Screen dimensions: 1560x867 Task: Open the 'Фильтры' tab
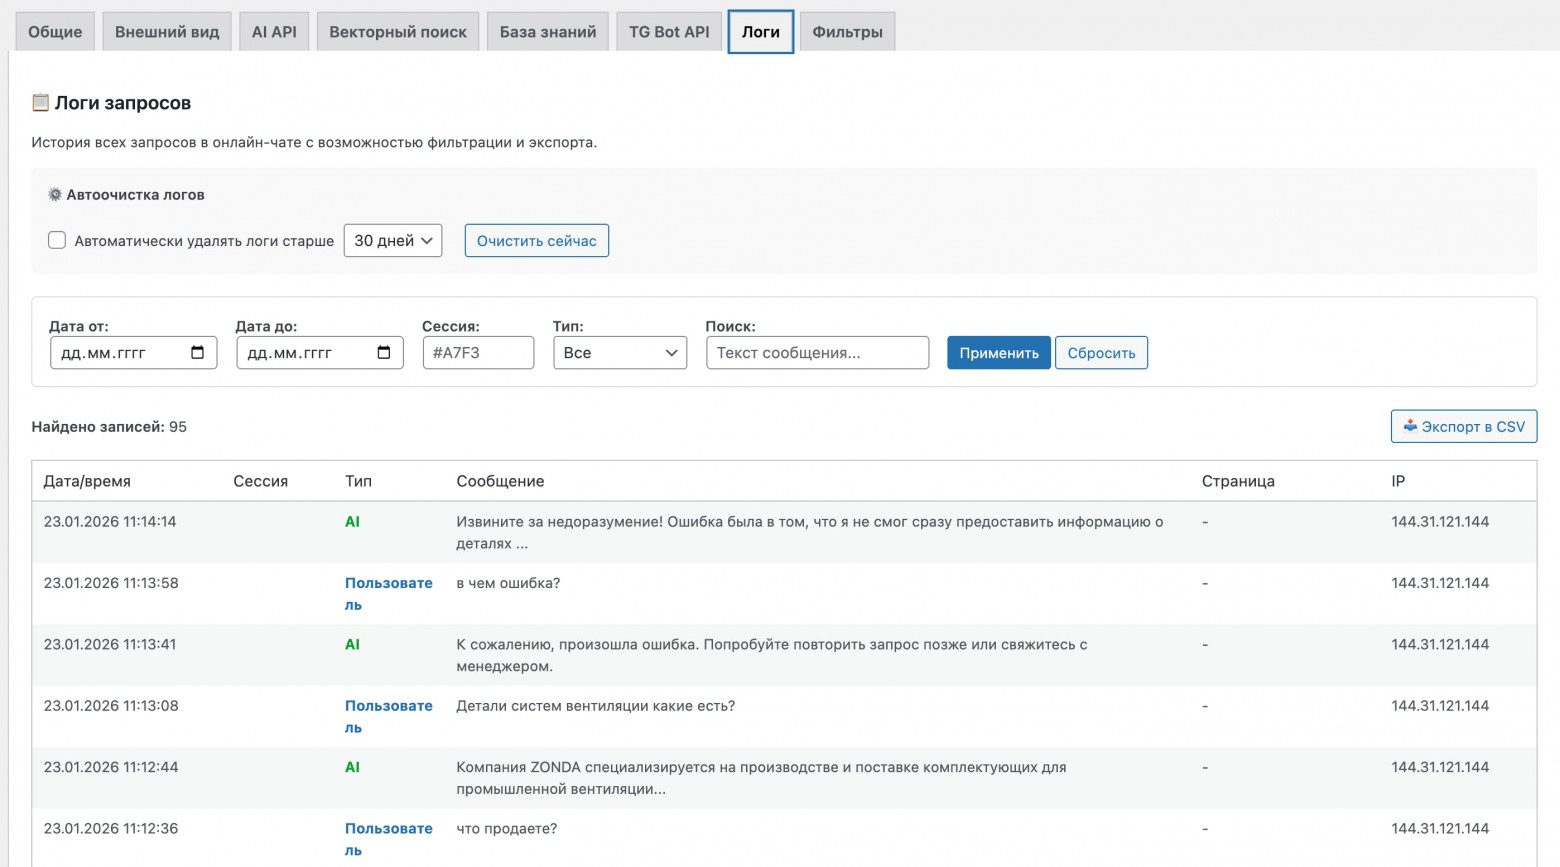[x=847, y=32]
